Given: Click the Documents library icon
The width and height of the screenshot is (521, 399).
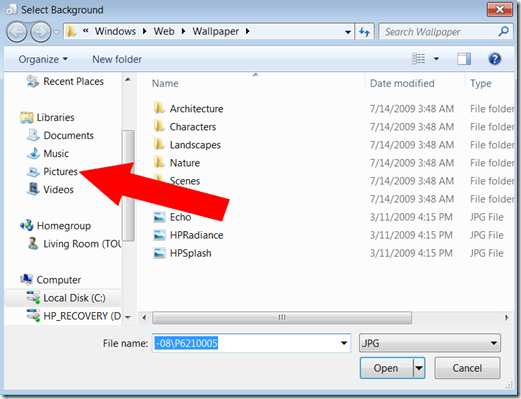Looking at the screenshot, I should pyautogui.click(x=33, y=135).
